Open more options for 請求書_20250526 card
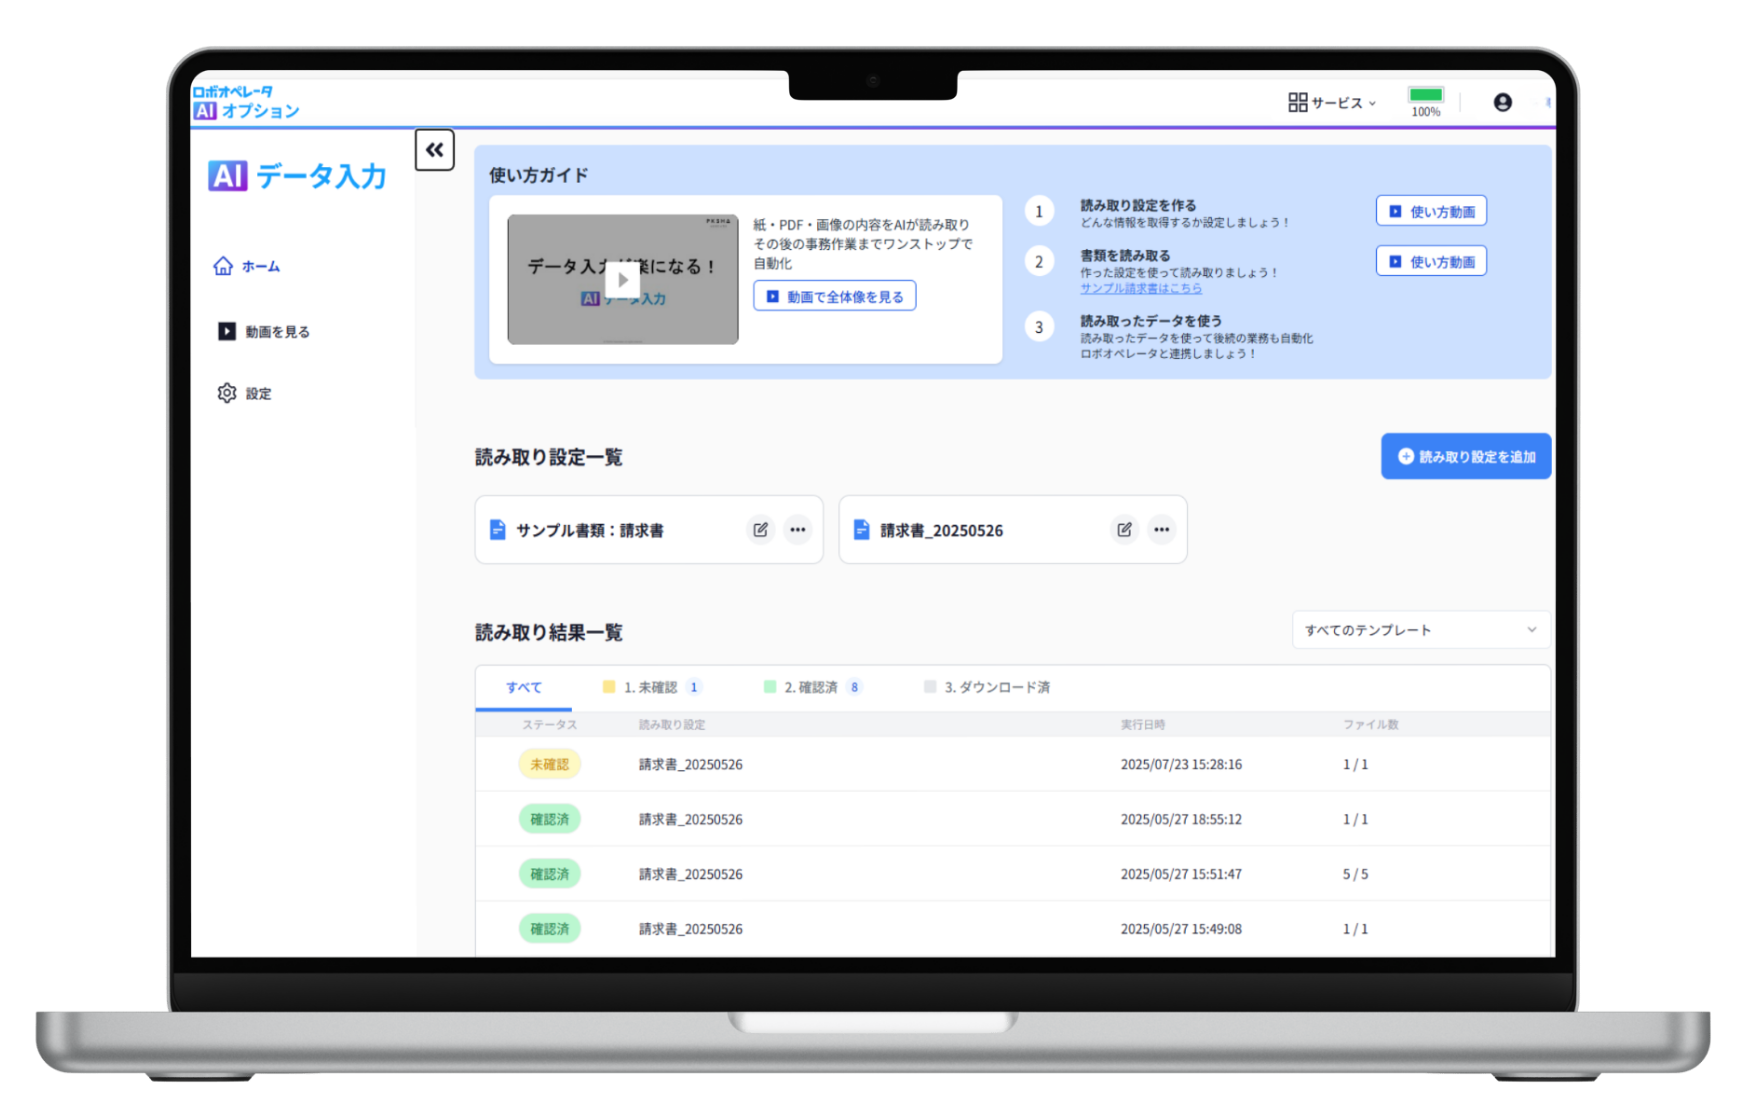Image resolution: width=1740 pixels, height=1120 pixels. (1161, 530)
